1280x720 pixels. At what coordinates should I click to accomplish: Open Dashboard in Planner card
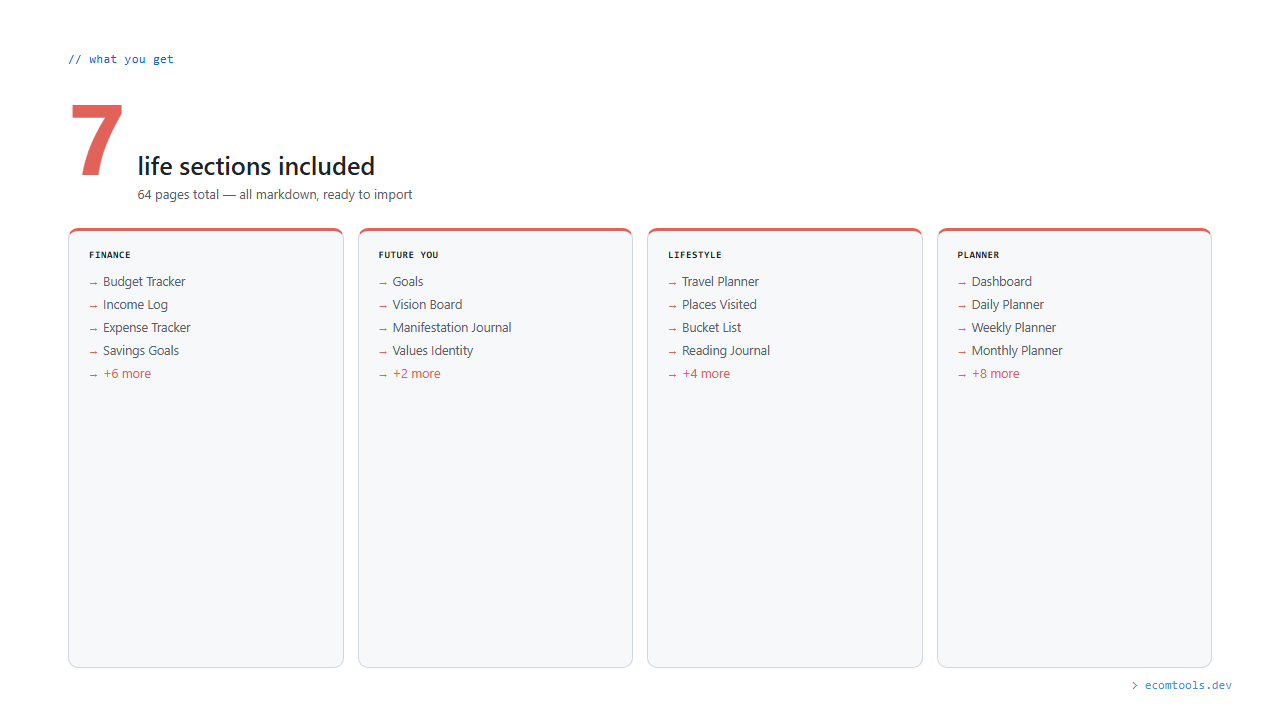[1001, 282]
